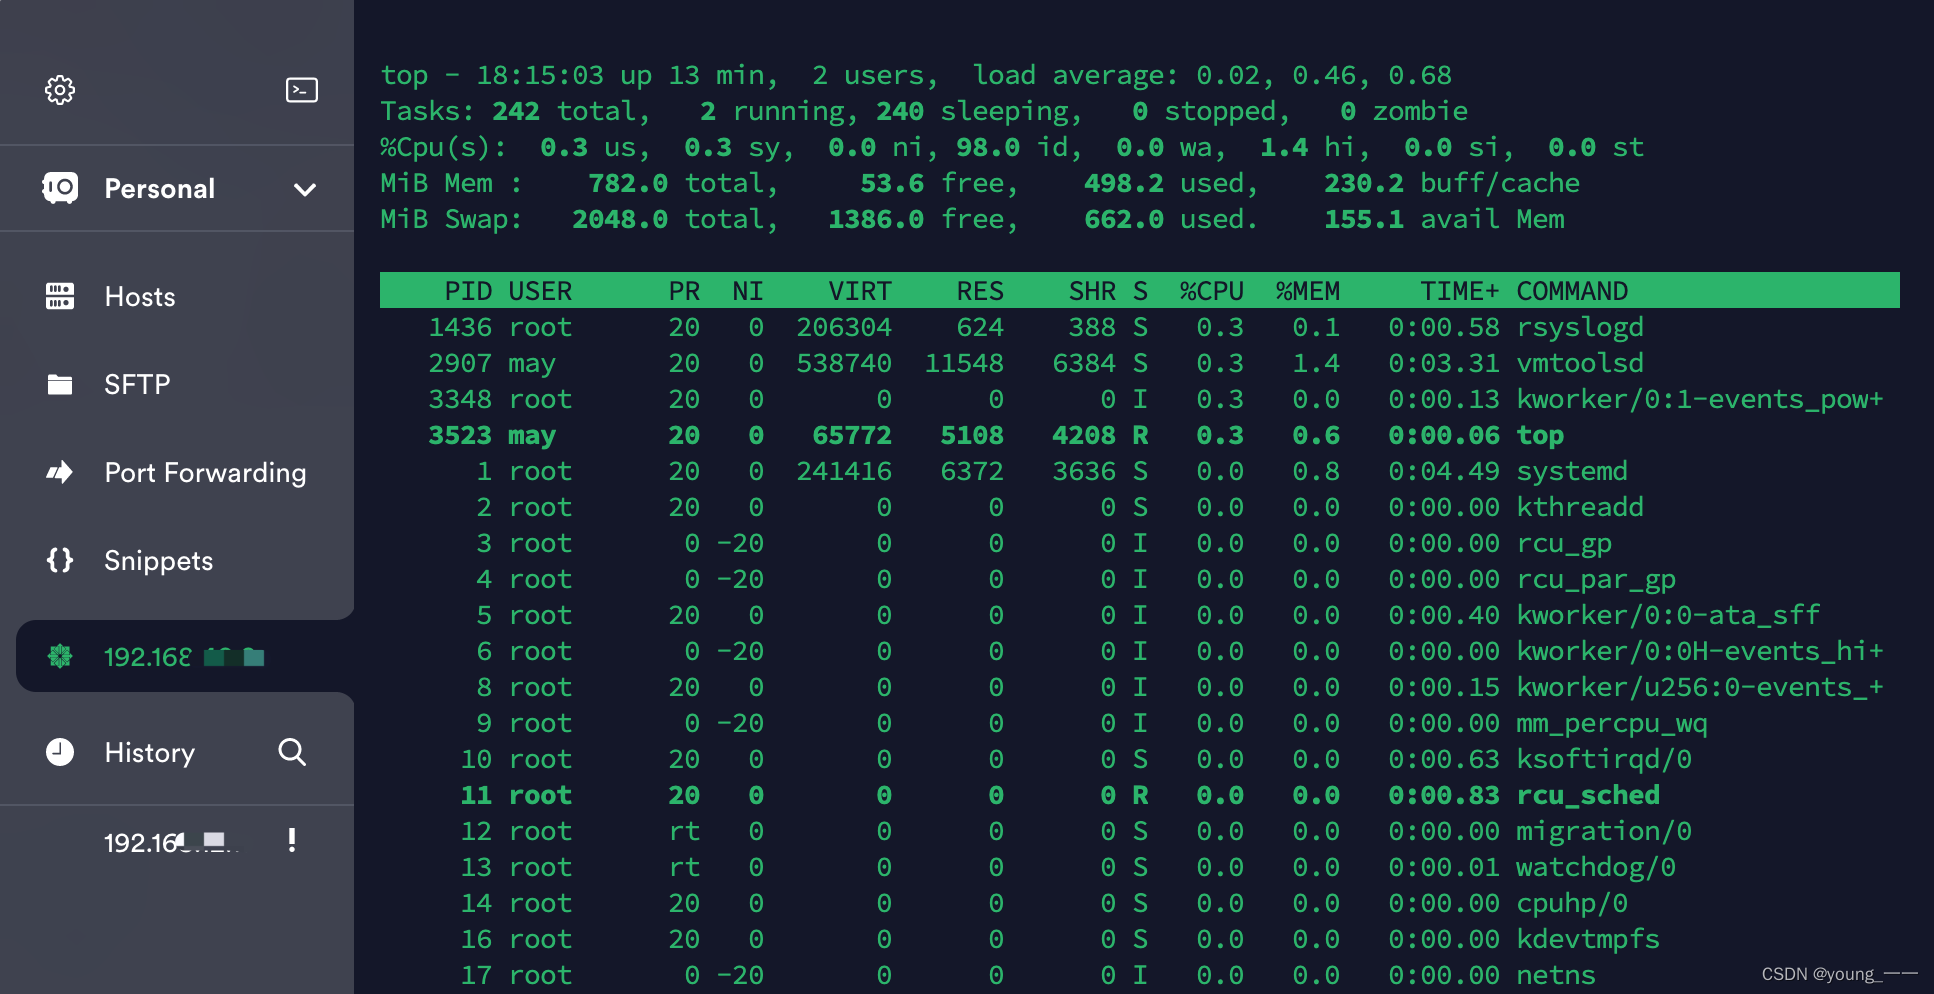Select the watchdog/0 process row

click(1140, 867)
